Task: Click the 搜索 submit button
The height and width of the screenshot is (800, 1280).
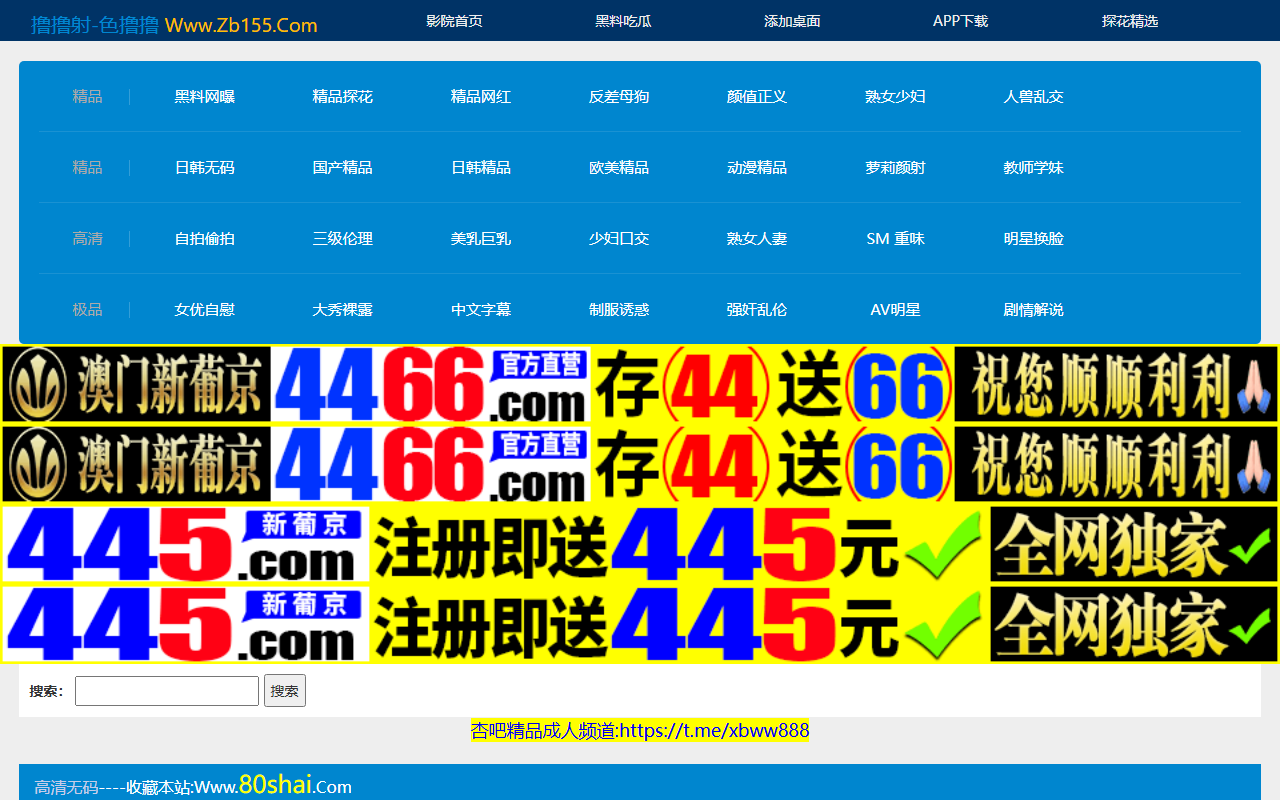Action: coord(285,691)
